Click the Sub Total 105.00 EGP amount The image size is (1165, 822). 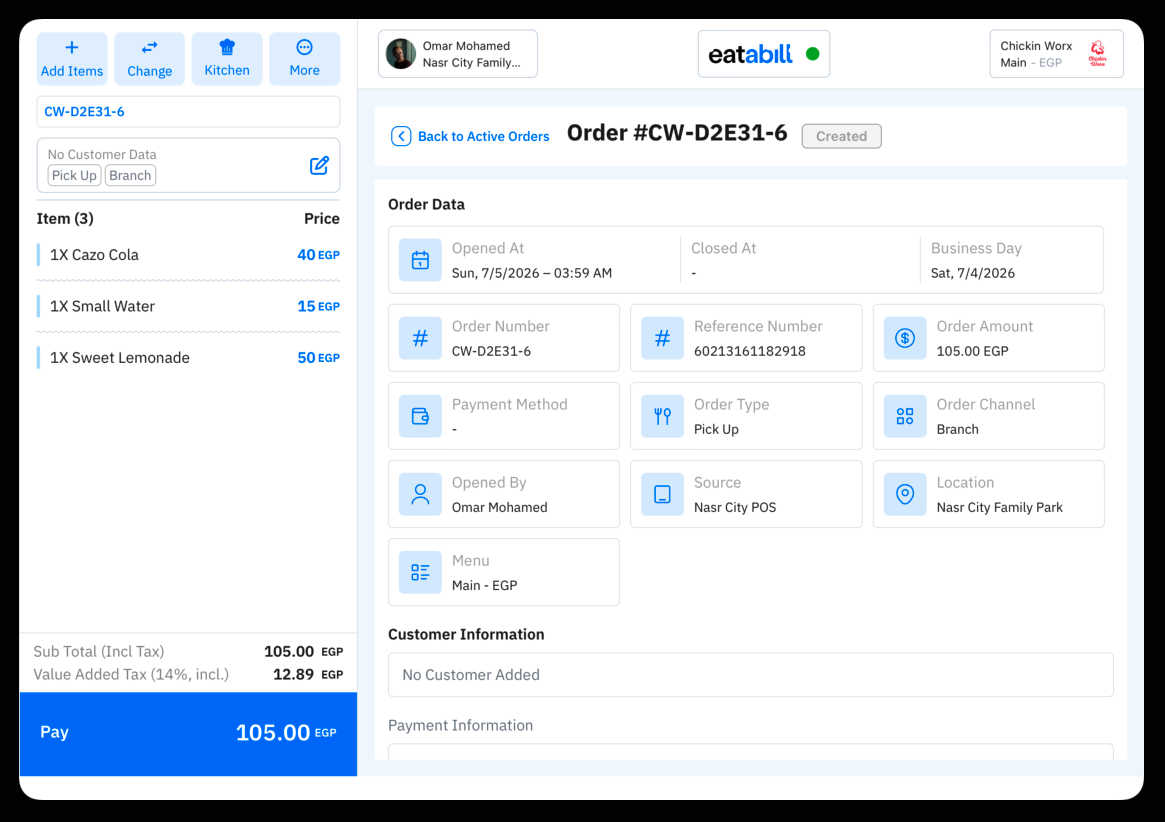(303, 652)
